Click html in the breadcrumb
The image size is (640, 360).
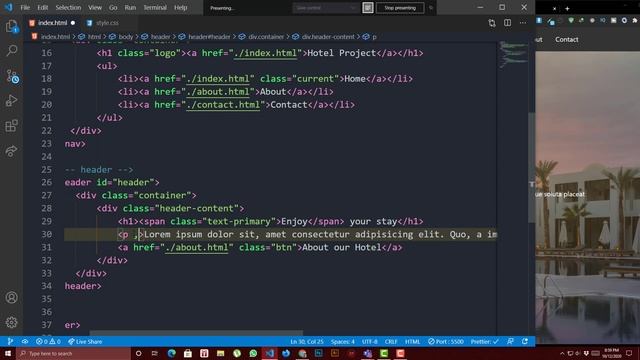[x=94, y=37]
